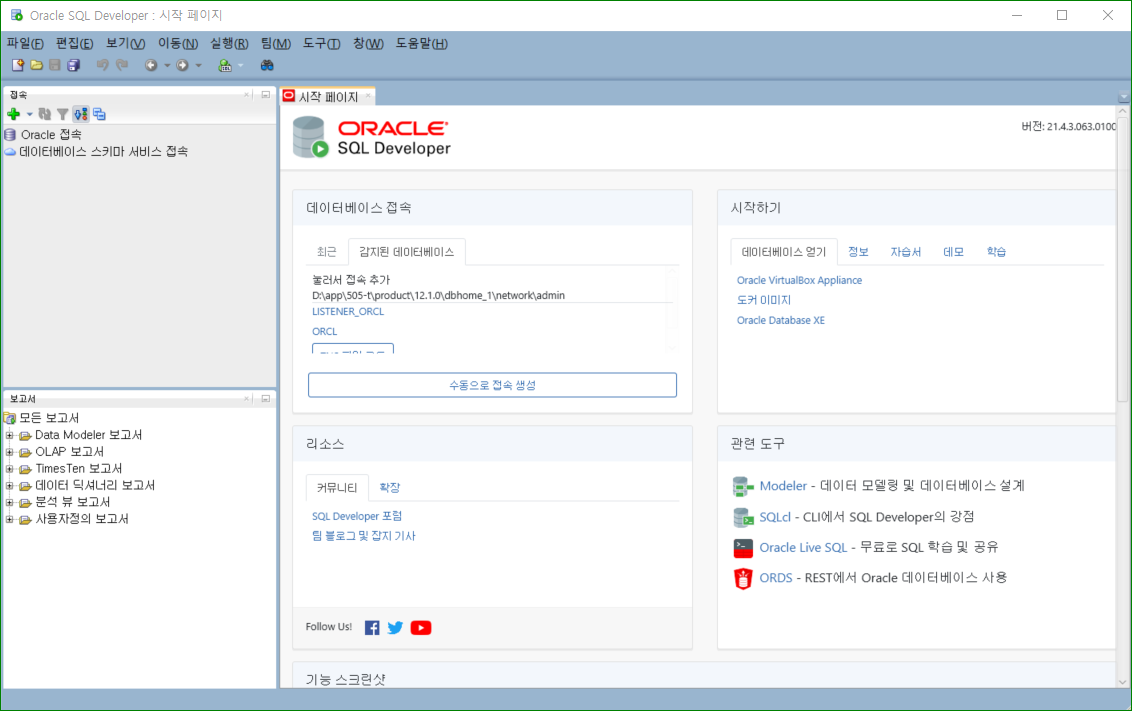Expand Data Modeler 보고서 node

(x=9, y=435)
